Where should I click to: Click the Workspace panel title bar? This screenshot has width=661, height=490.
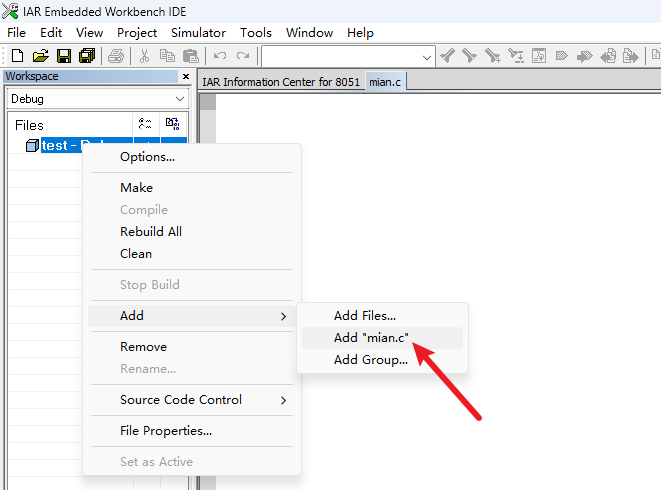click(x=91, y=76)
